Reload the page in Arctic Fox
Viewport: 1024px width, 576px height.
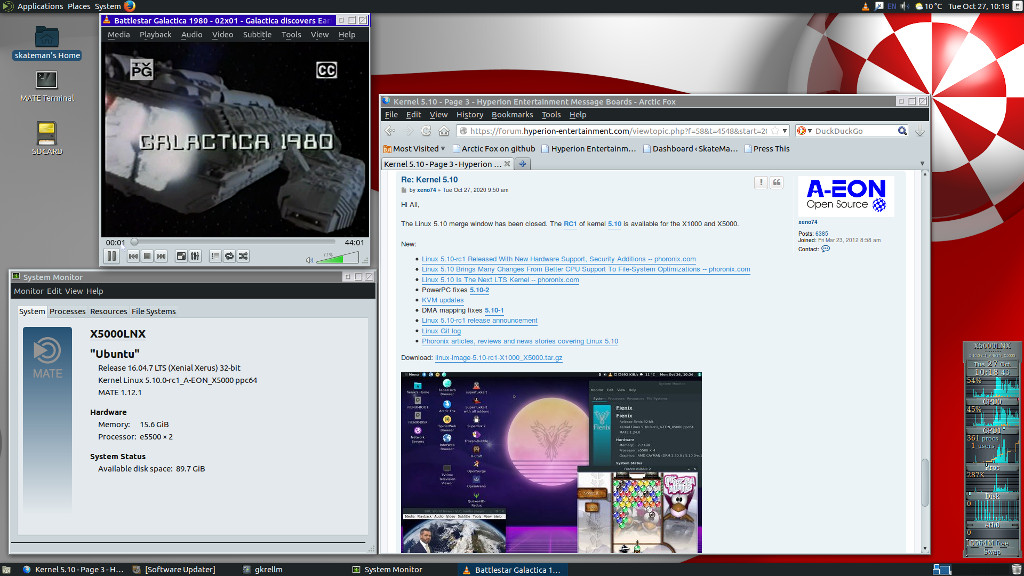pyautogui.click(x=426, y=131)
